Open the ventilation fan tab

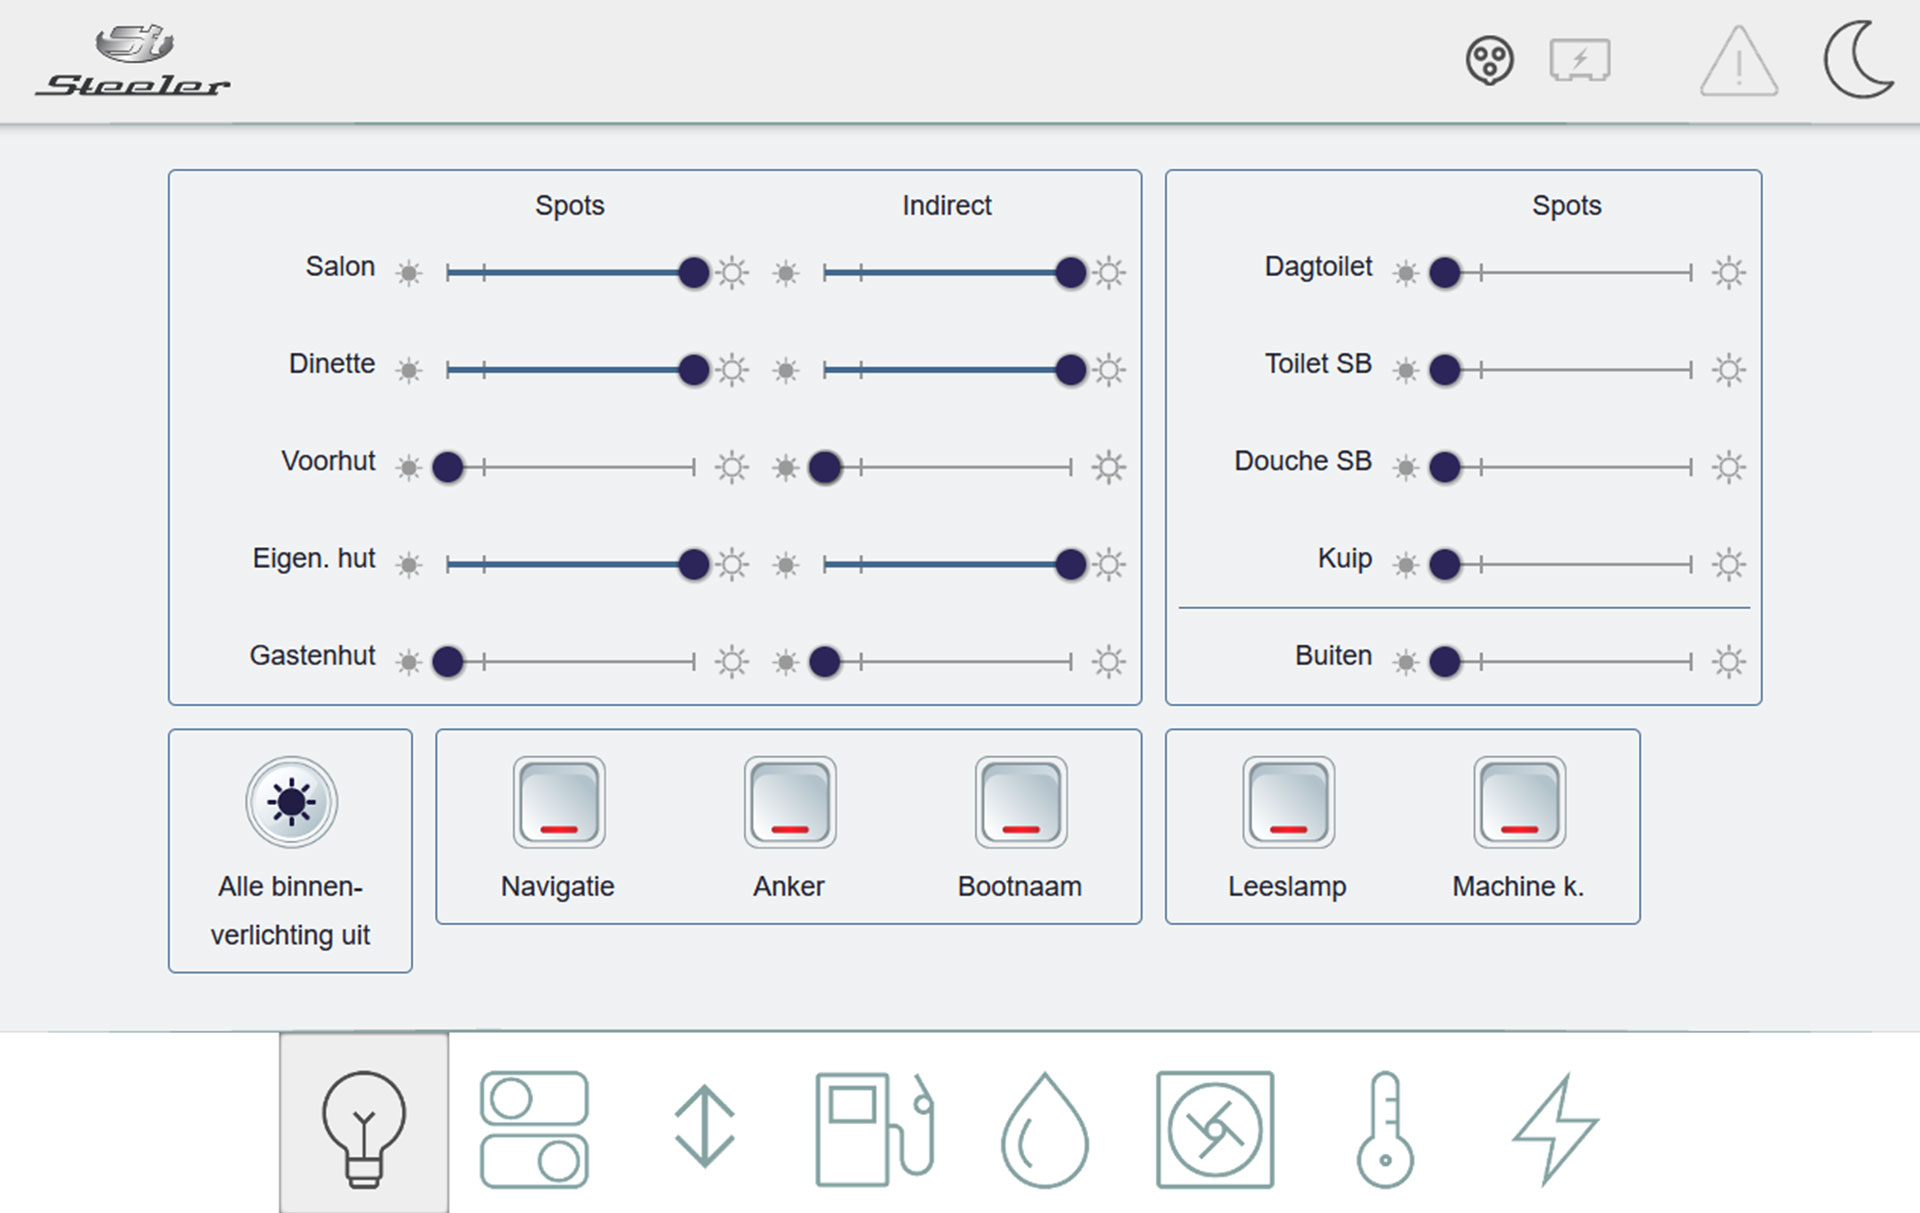1214,1129
